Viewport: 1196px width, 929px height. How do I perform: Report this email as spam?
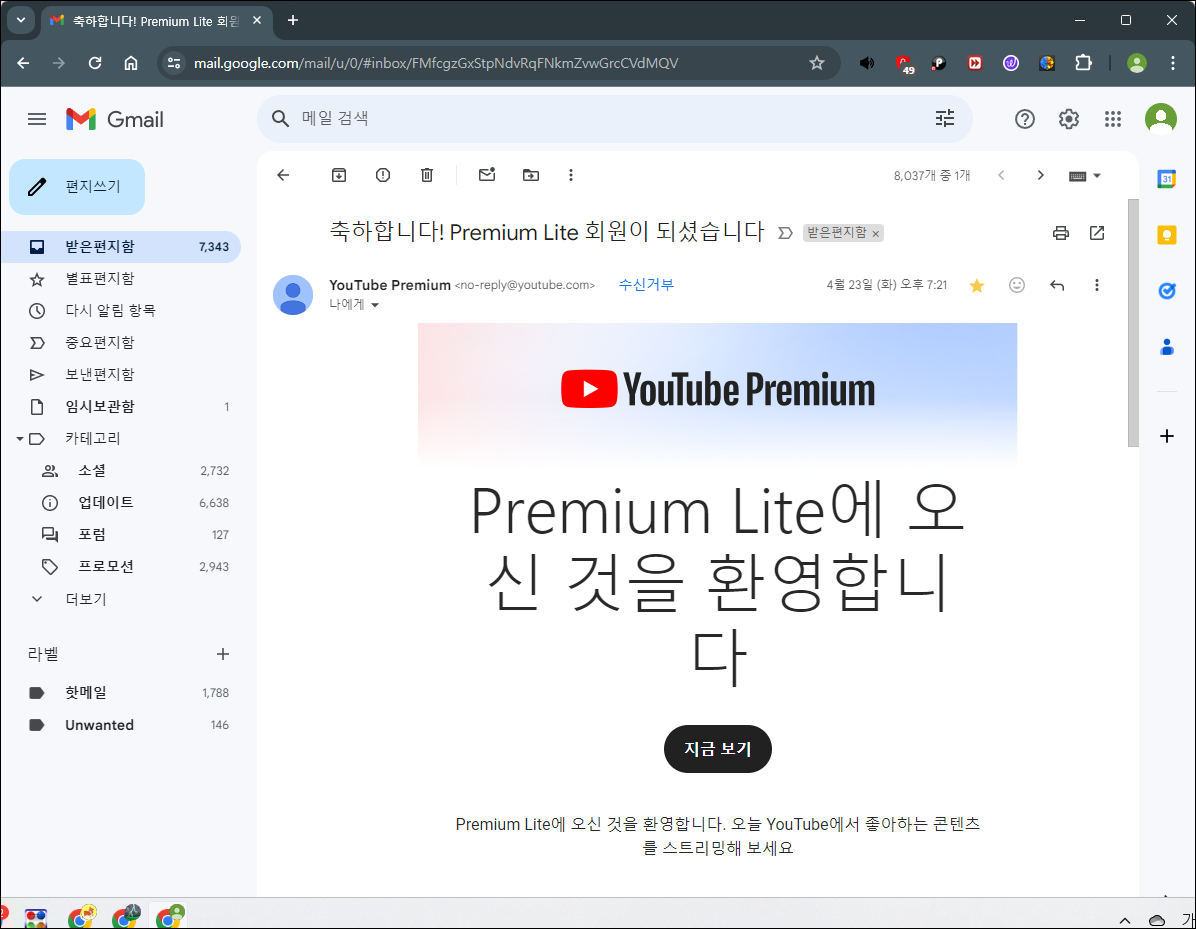click(x=383, y=175)
